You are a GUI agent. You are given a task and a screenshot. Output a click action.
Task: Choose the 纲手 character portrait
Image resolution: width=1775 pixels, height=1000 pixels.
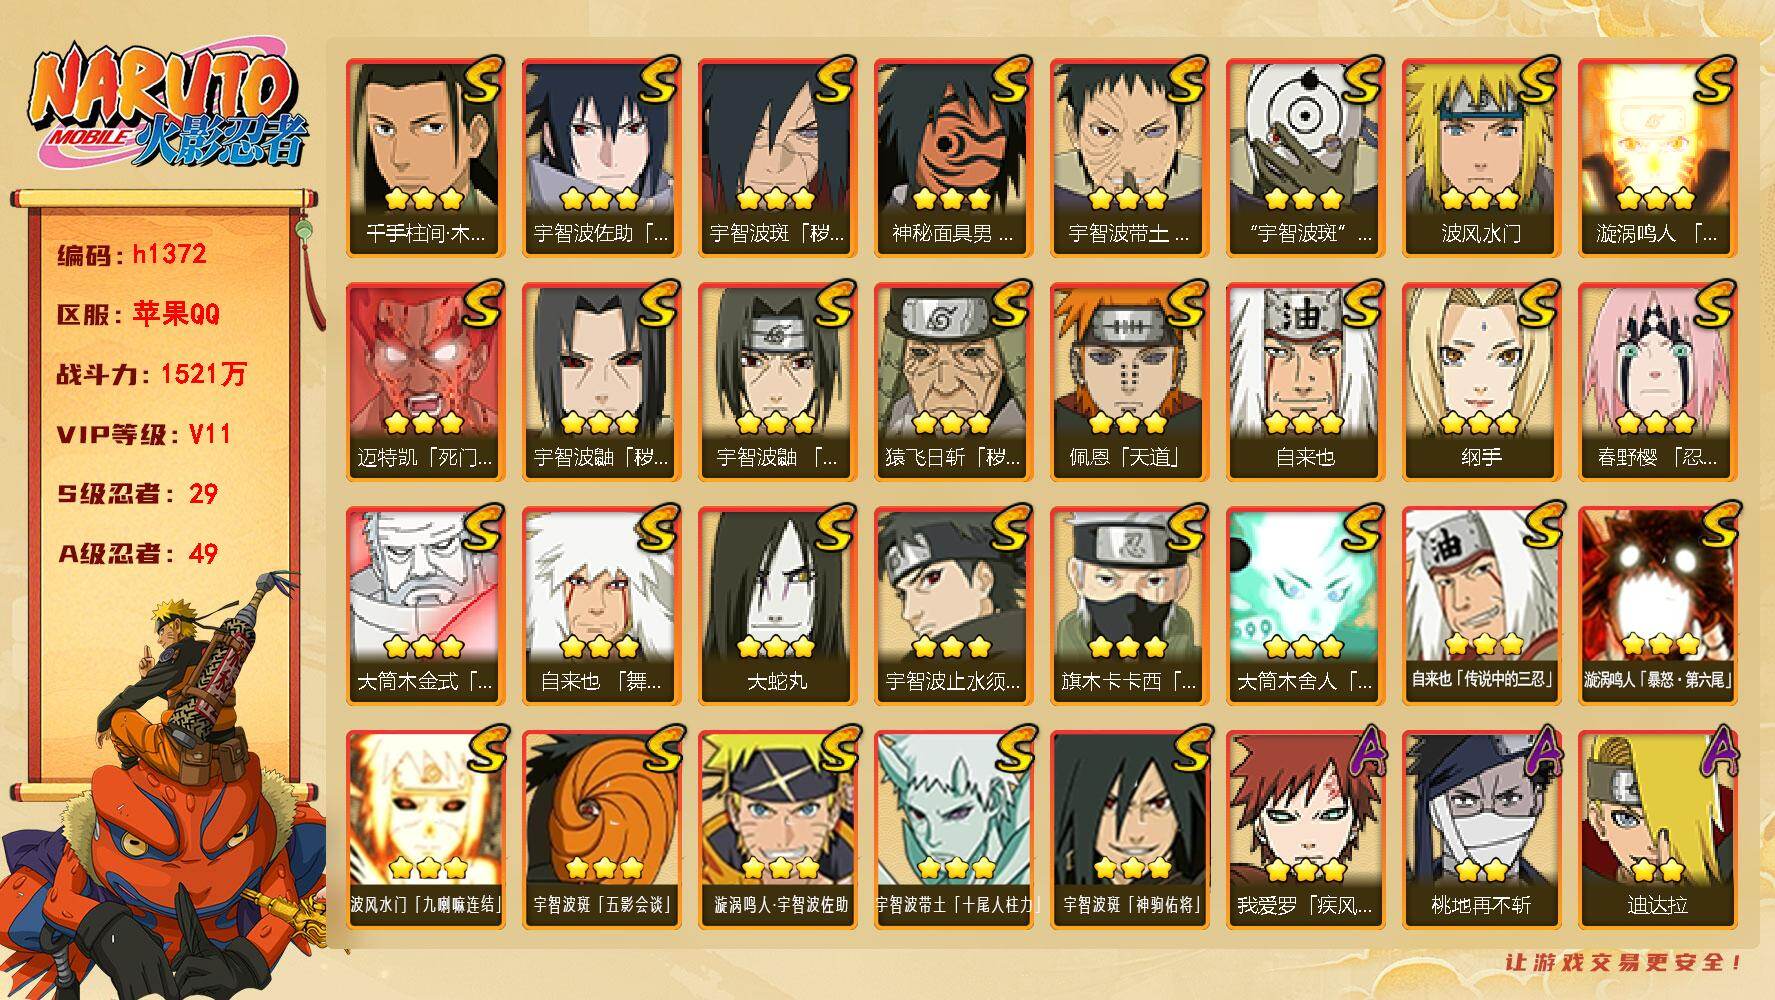pyautogui.click(x=1481, y=382)
